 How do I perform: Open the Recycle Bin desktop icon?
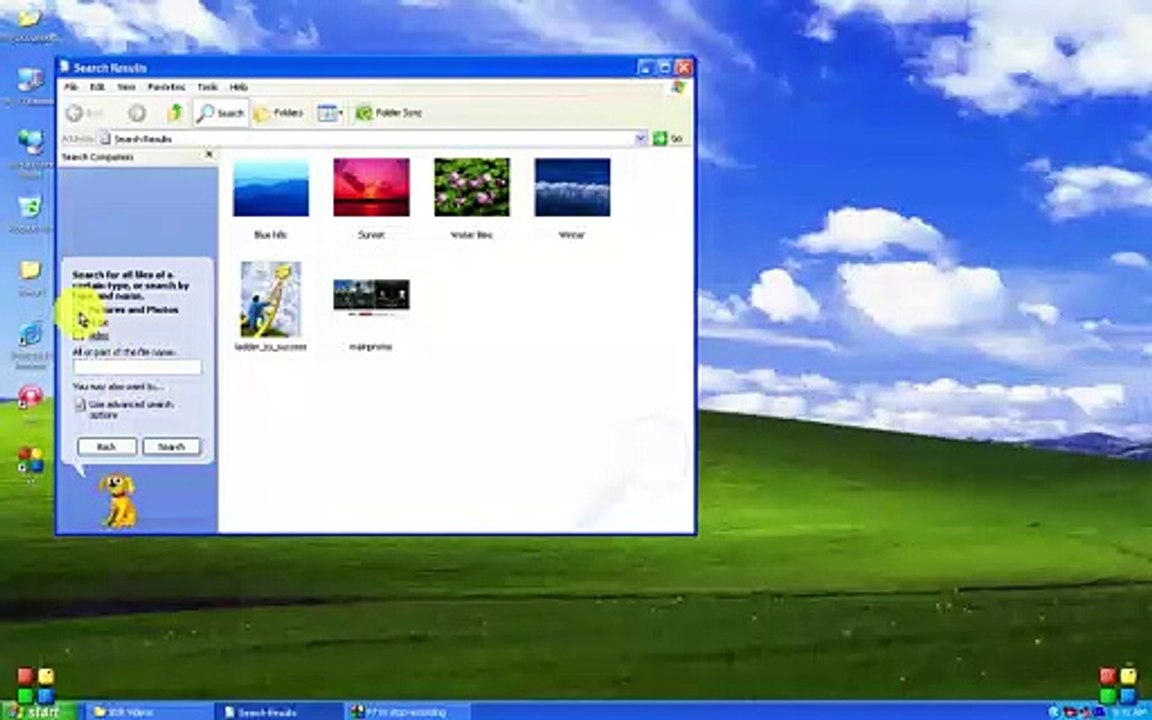[x=30, y=206]
